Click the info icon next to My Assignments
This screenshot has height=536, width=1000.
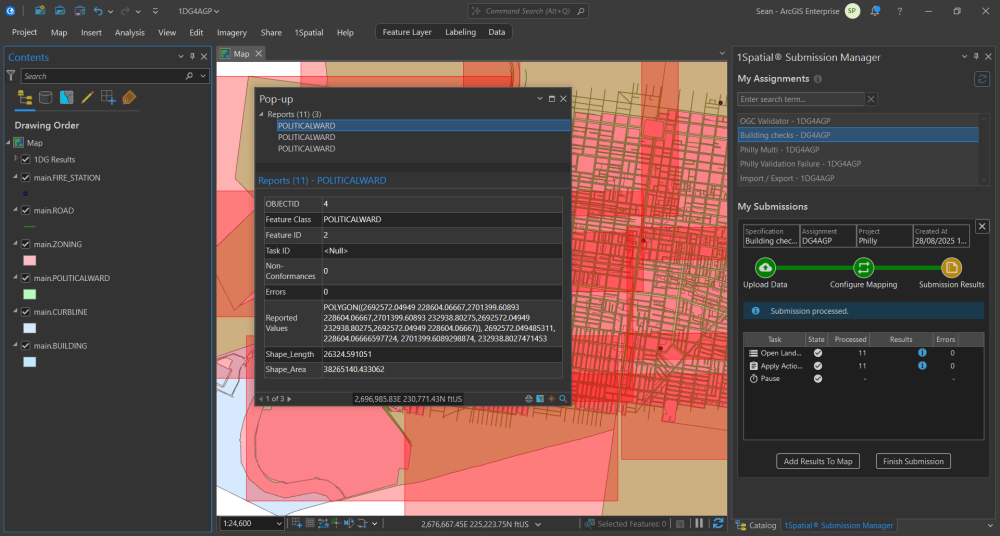[818, 79]
